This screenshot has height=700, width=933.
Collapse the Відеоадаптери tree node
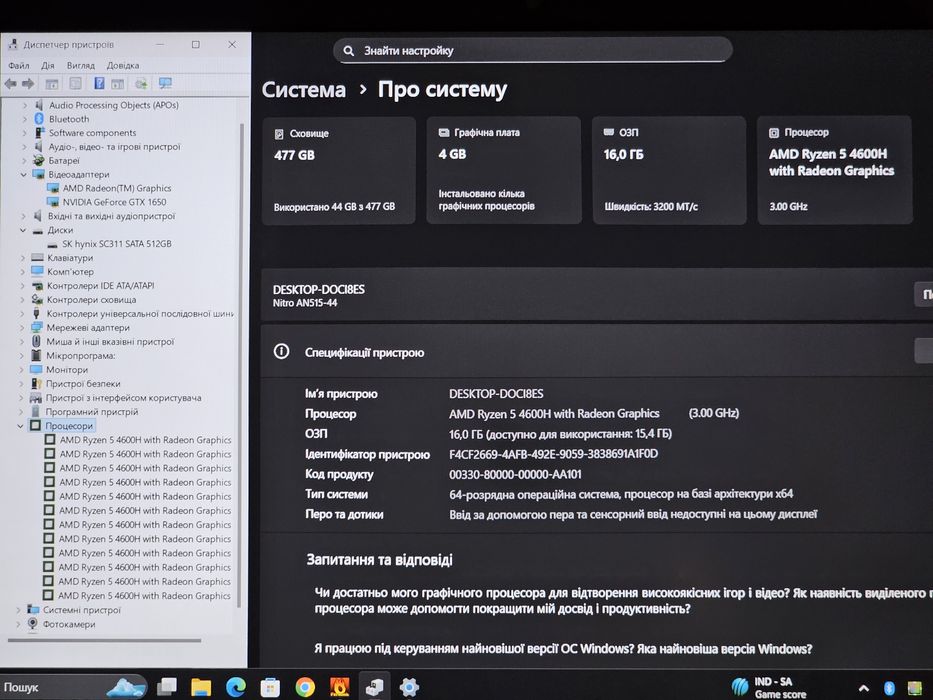point(24,174)
